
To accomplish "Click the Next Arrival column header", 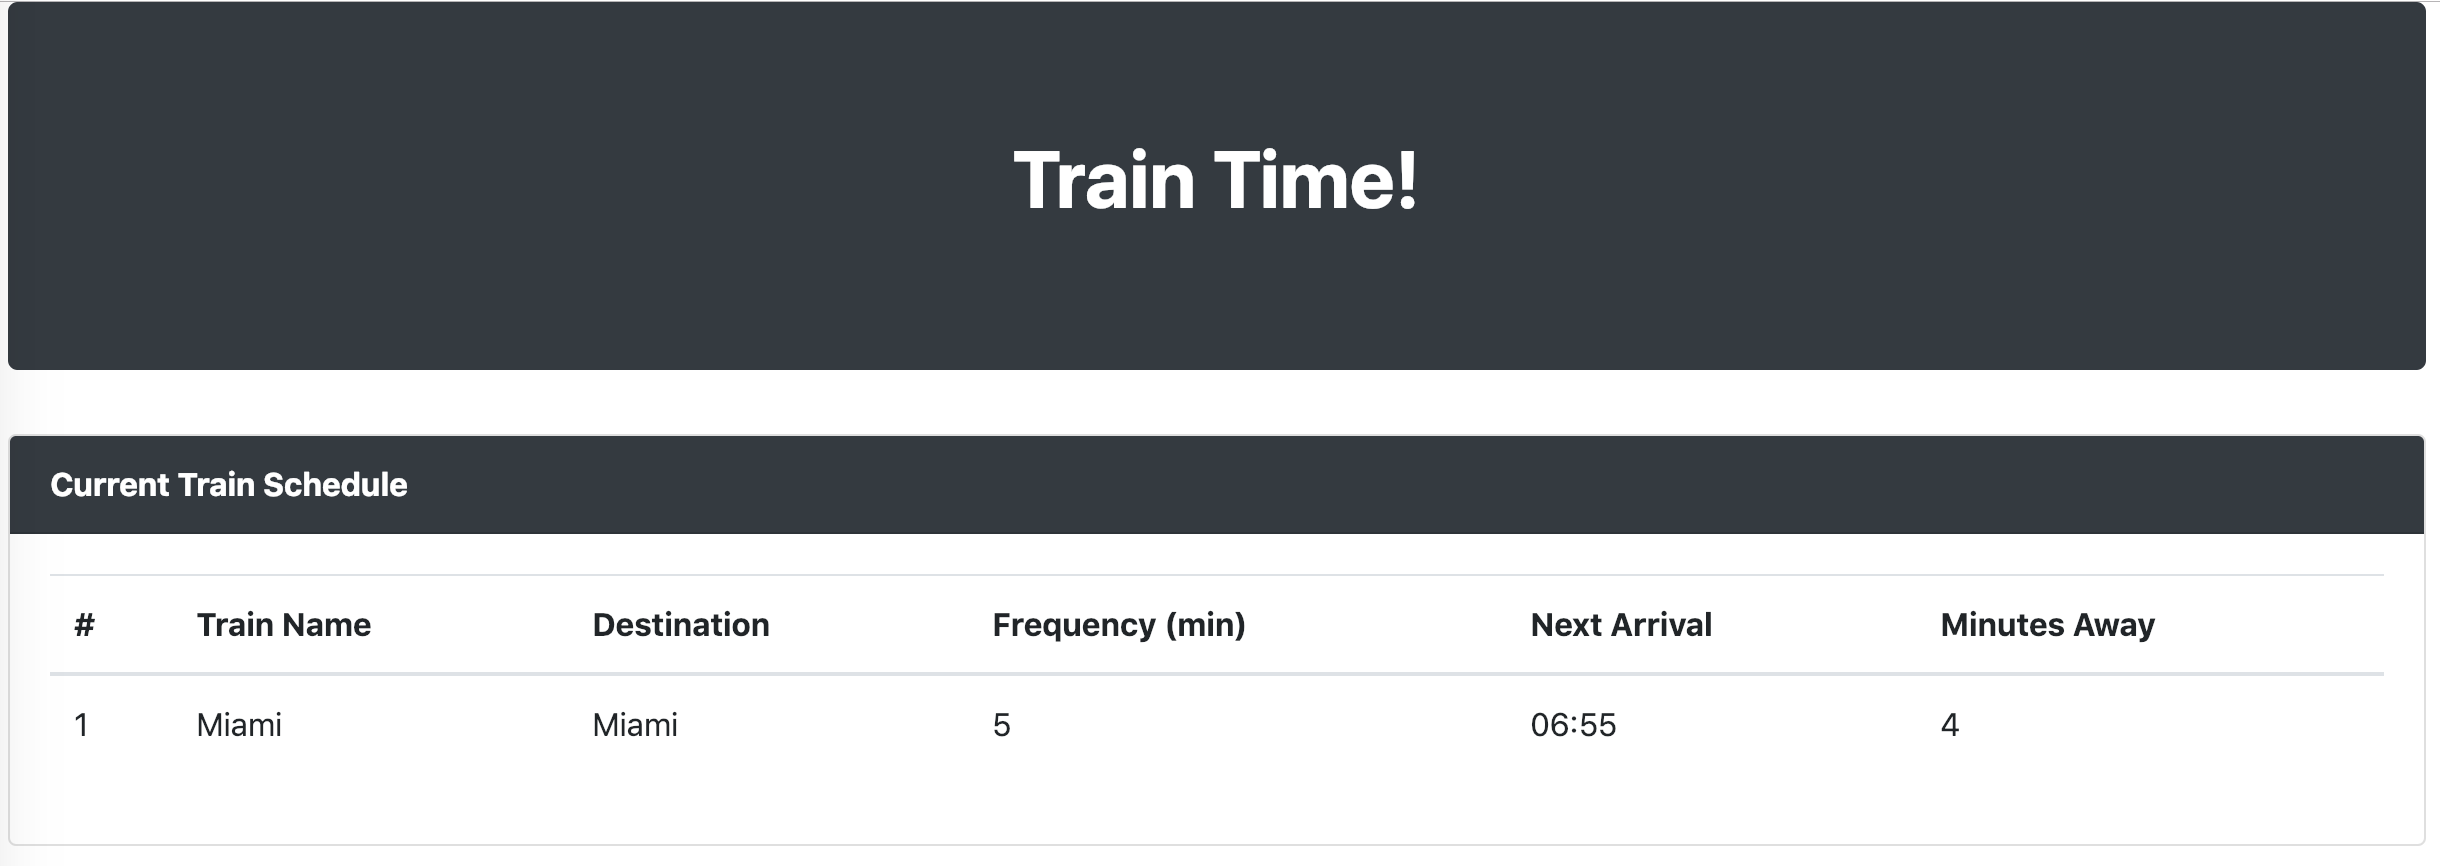I will [1618, 624].
